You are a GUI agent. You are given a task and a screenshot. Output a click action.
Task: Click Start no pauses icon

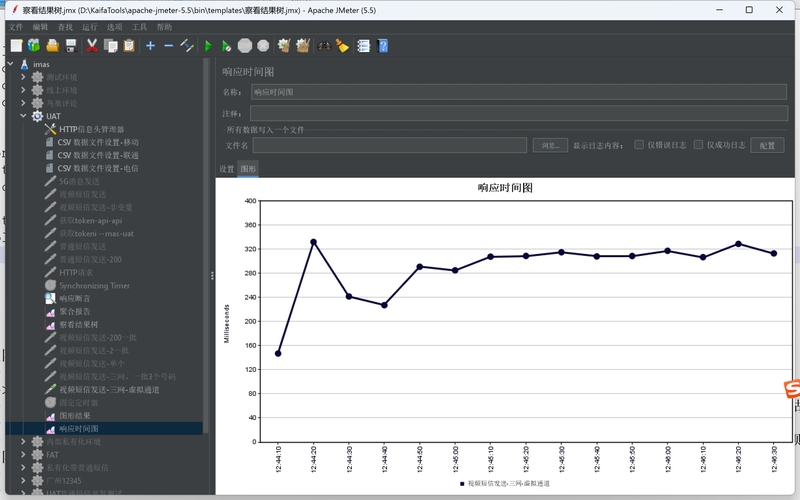coord(227,46)
